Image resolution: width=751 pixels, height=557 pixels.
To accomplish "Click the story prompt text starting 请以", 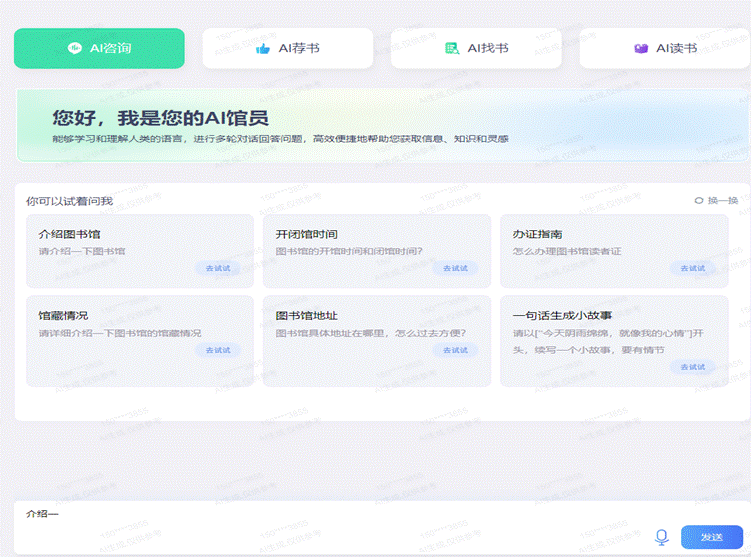I will [x=608, y=341].
